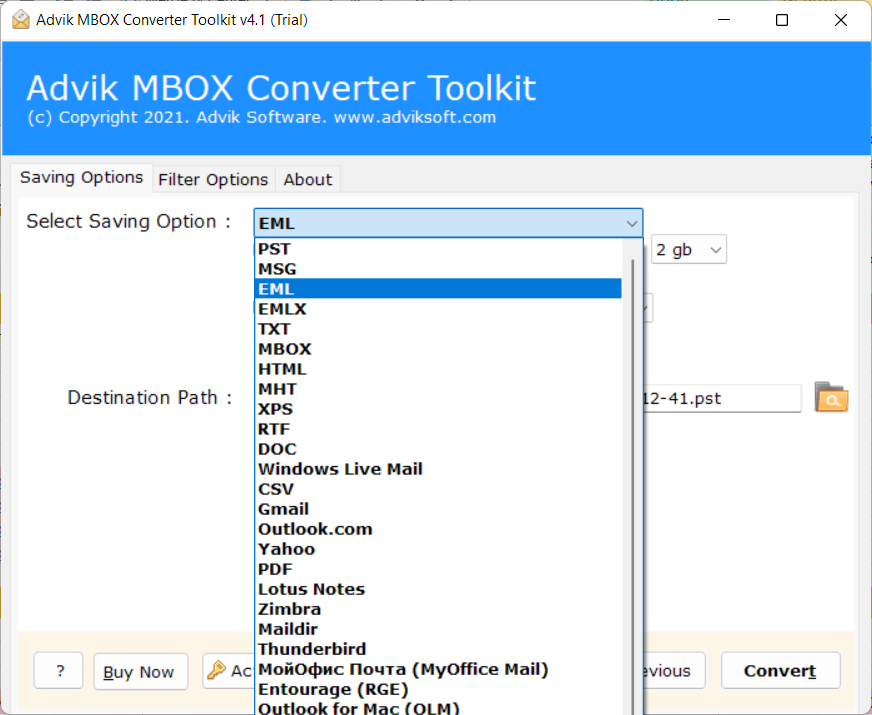Click the folder browse icon beside Destination Path
Screen dimensions: 872x715
click(831, 397)
